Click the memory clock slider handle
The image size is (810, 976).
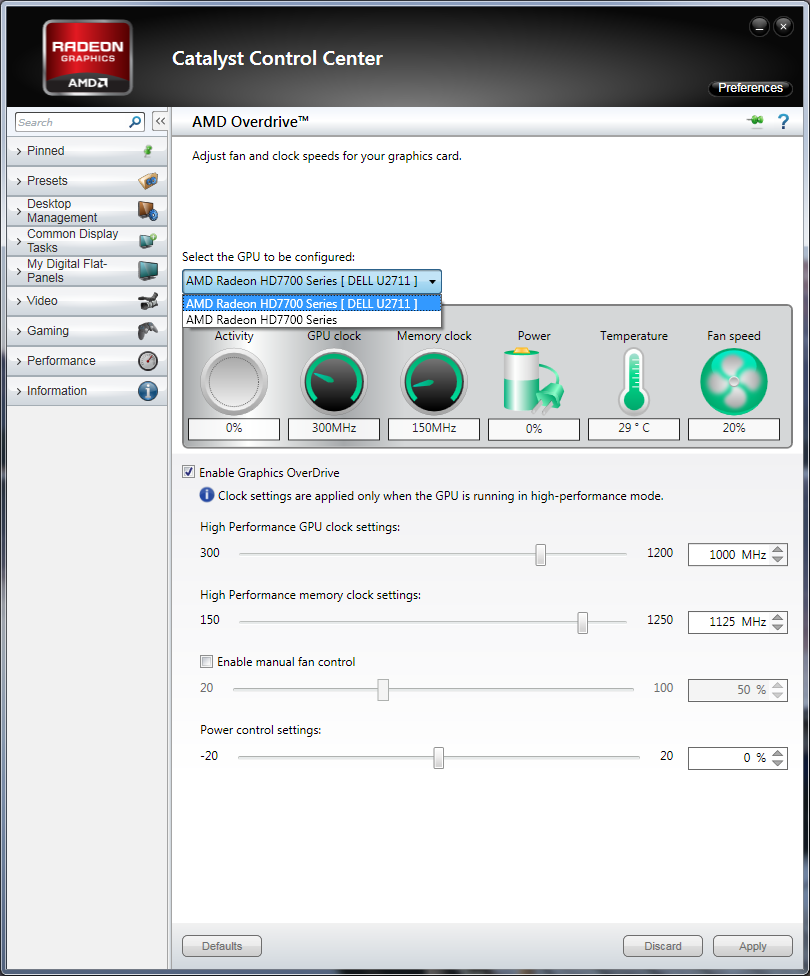[582, 622]
